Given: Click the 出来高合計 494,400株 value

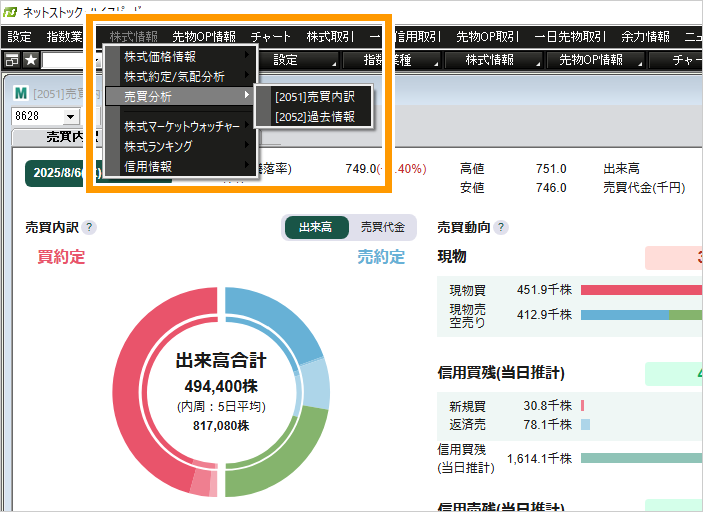Looking at the screenshot, I should (x=221, y=386).
